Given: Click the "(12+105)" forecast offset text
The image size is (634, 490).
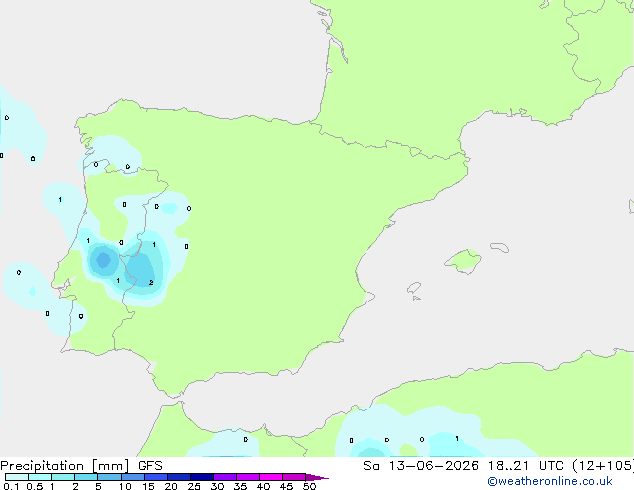Looking at the screenshot, I should click(x=603, y=466).
